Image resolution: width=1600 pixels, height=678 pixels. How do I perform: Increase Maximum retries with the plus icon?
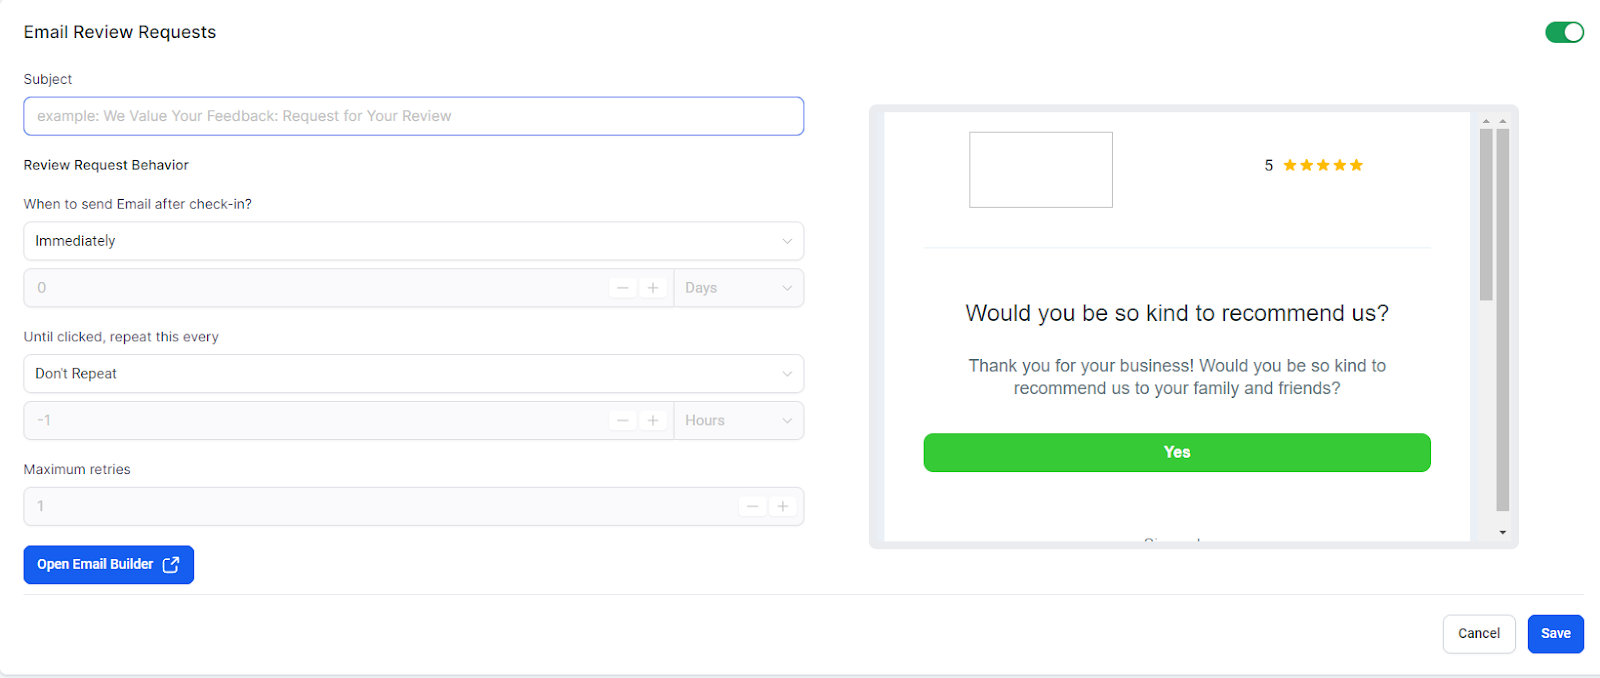tap(783, 507)
